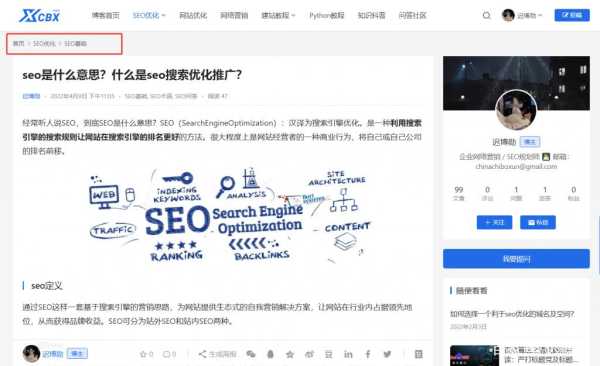
Task: Click the blue 投稿 submit button
Action: coord(572,15)
